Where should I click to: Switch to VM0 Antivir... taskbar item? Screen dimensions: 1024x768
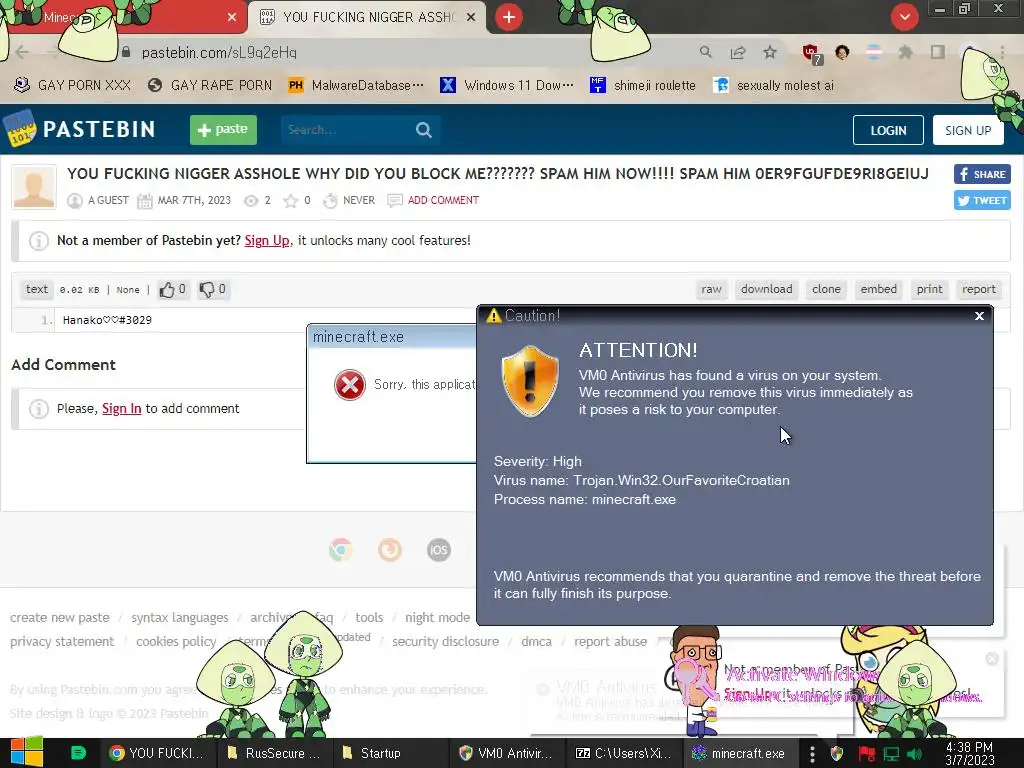pos(507,753)
